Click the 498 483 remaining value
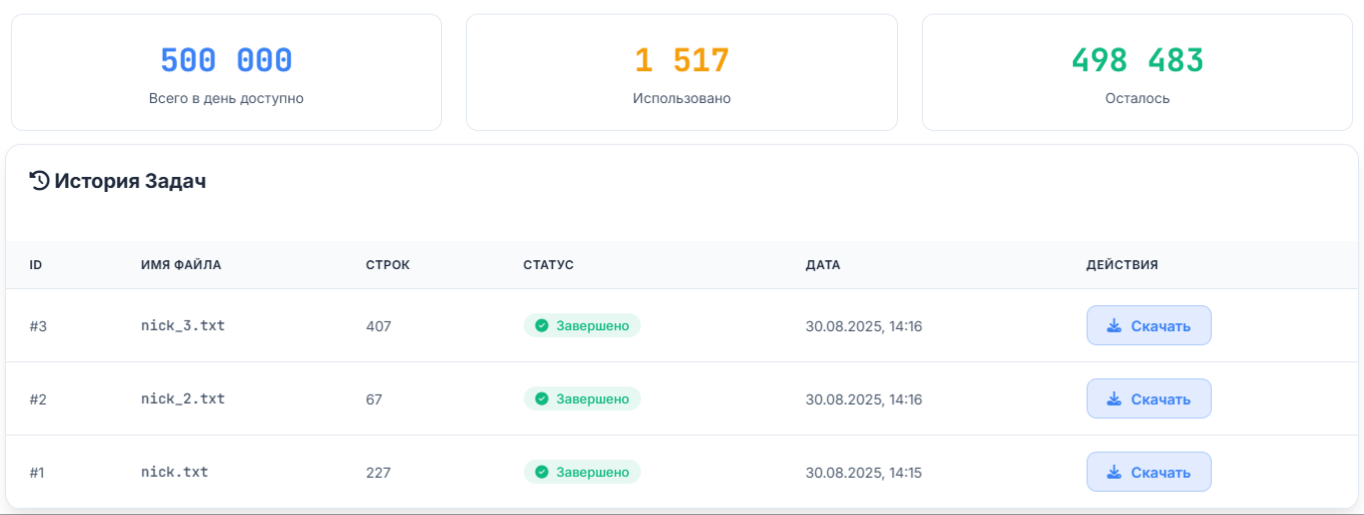This screenshot has height=515, width=1364. pos(1138,61)
